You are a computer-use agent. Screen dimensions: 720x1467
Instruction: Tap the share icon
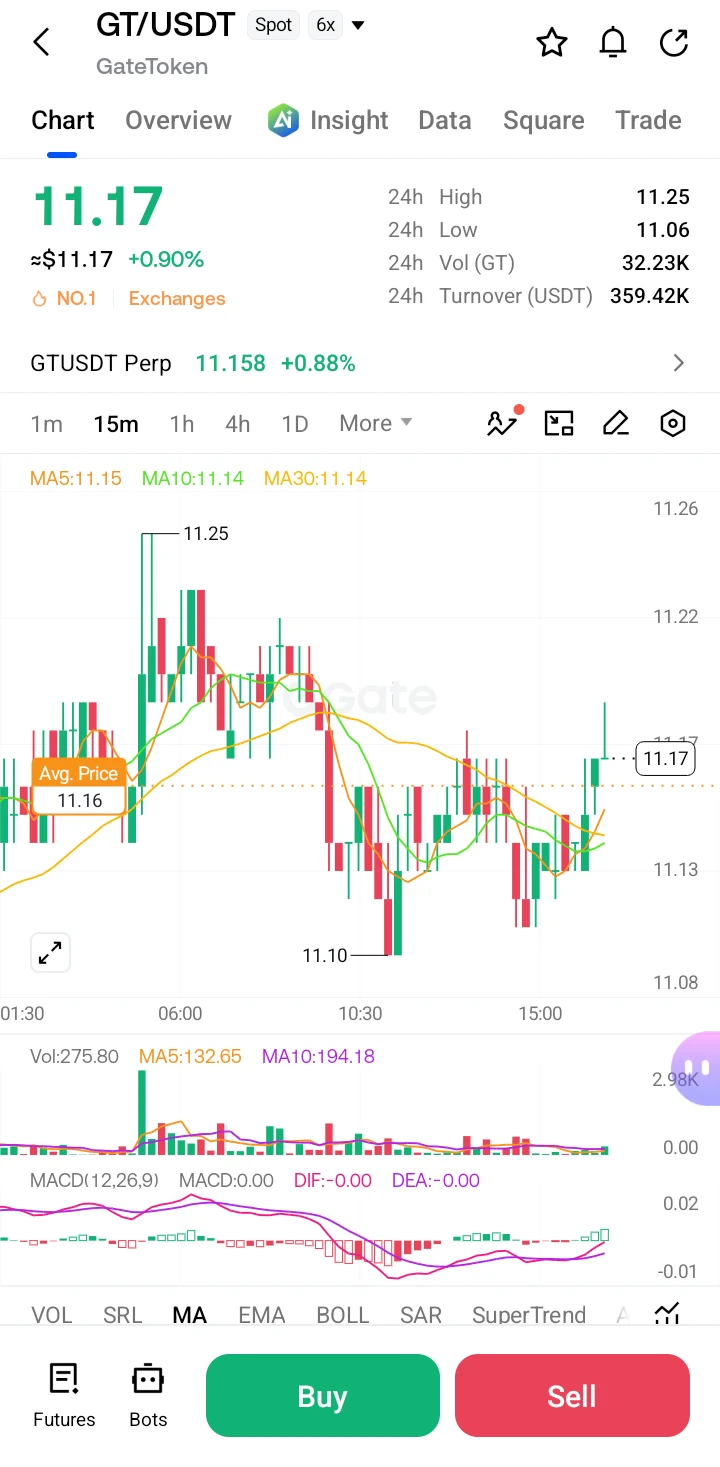coord(675,43)
